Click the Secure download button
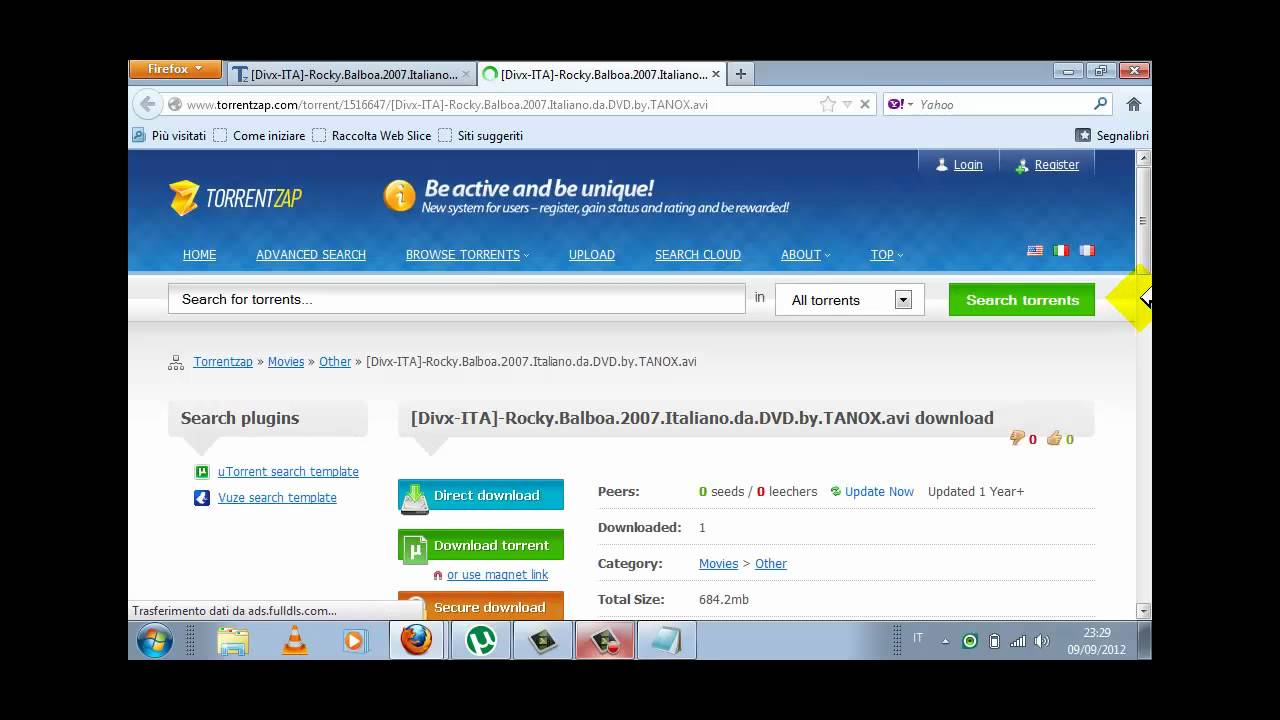Screen dimensions: 1280x720 pyautogui.click(x=481, y=606)
